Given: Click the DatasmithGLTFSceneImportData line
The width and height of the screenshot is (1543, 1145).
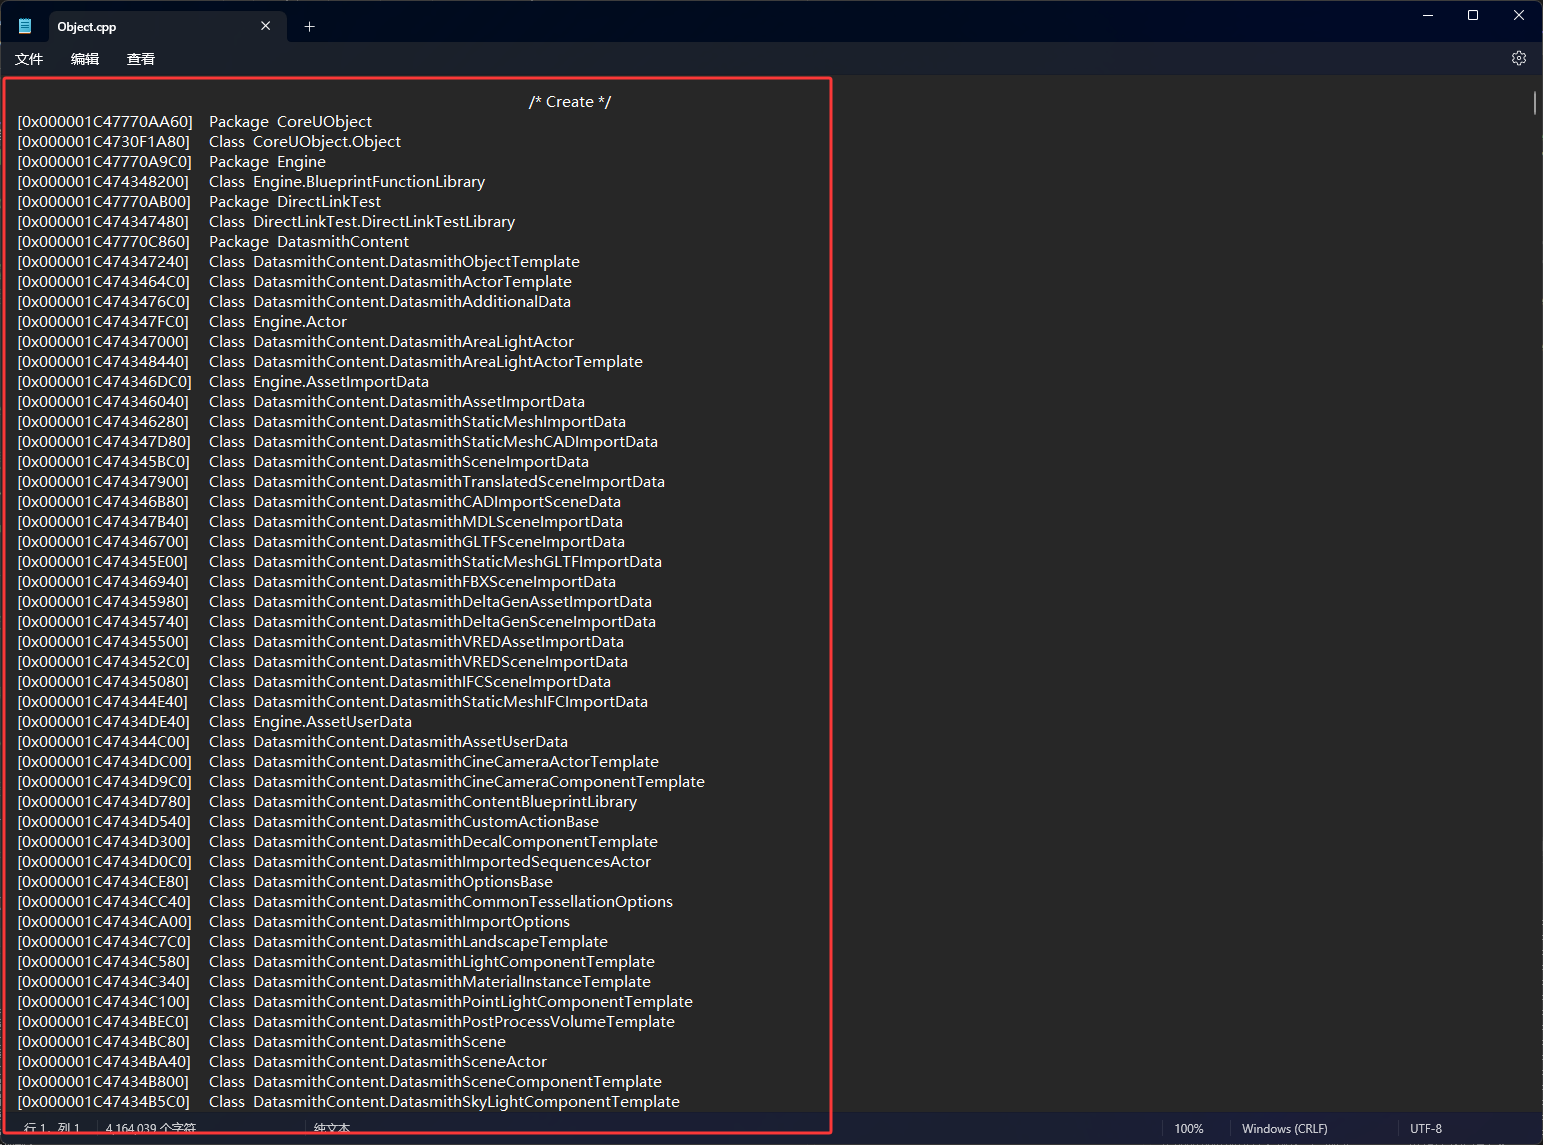Looking at the screenshot, I should [321, 542].
